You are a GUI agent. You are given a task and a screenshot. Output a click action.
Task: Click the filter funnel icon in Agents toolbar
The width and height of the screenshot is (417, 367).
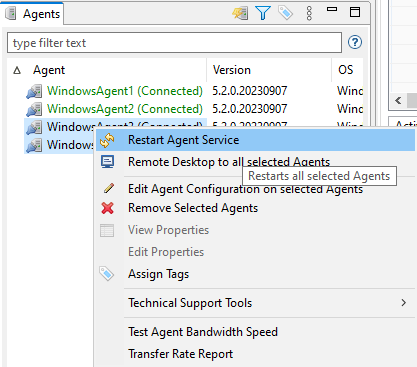click(263, 13)
